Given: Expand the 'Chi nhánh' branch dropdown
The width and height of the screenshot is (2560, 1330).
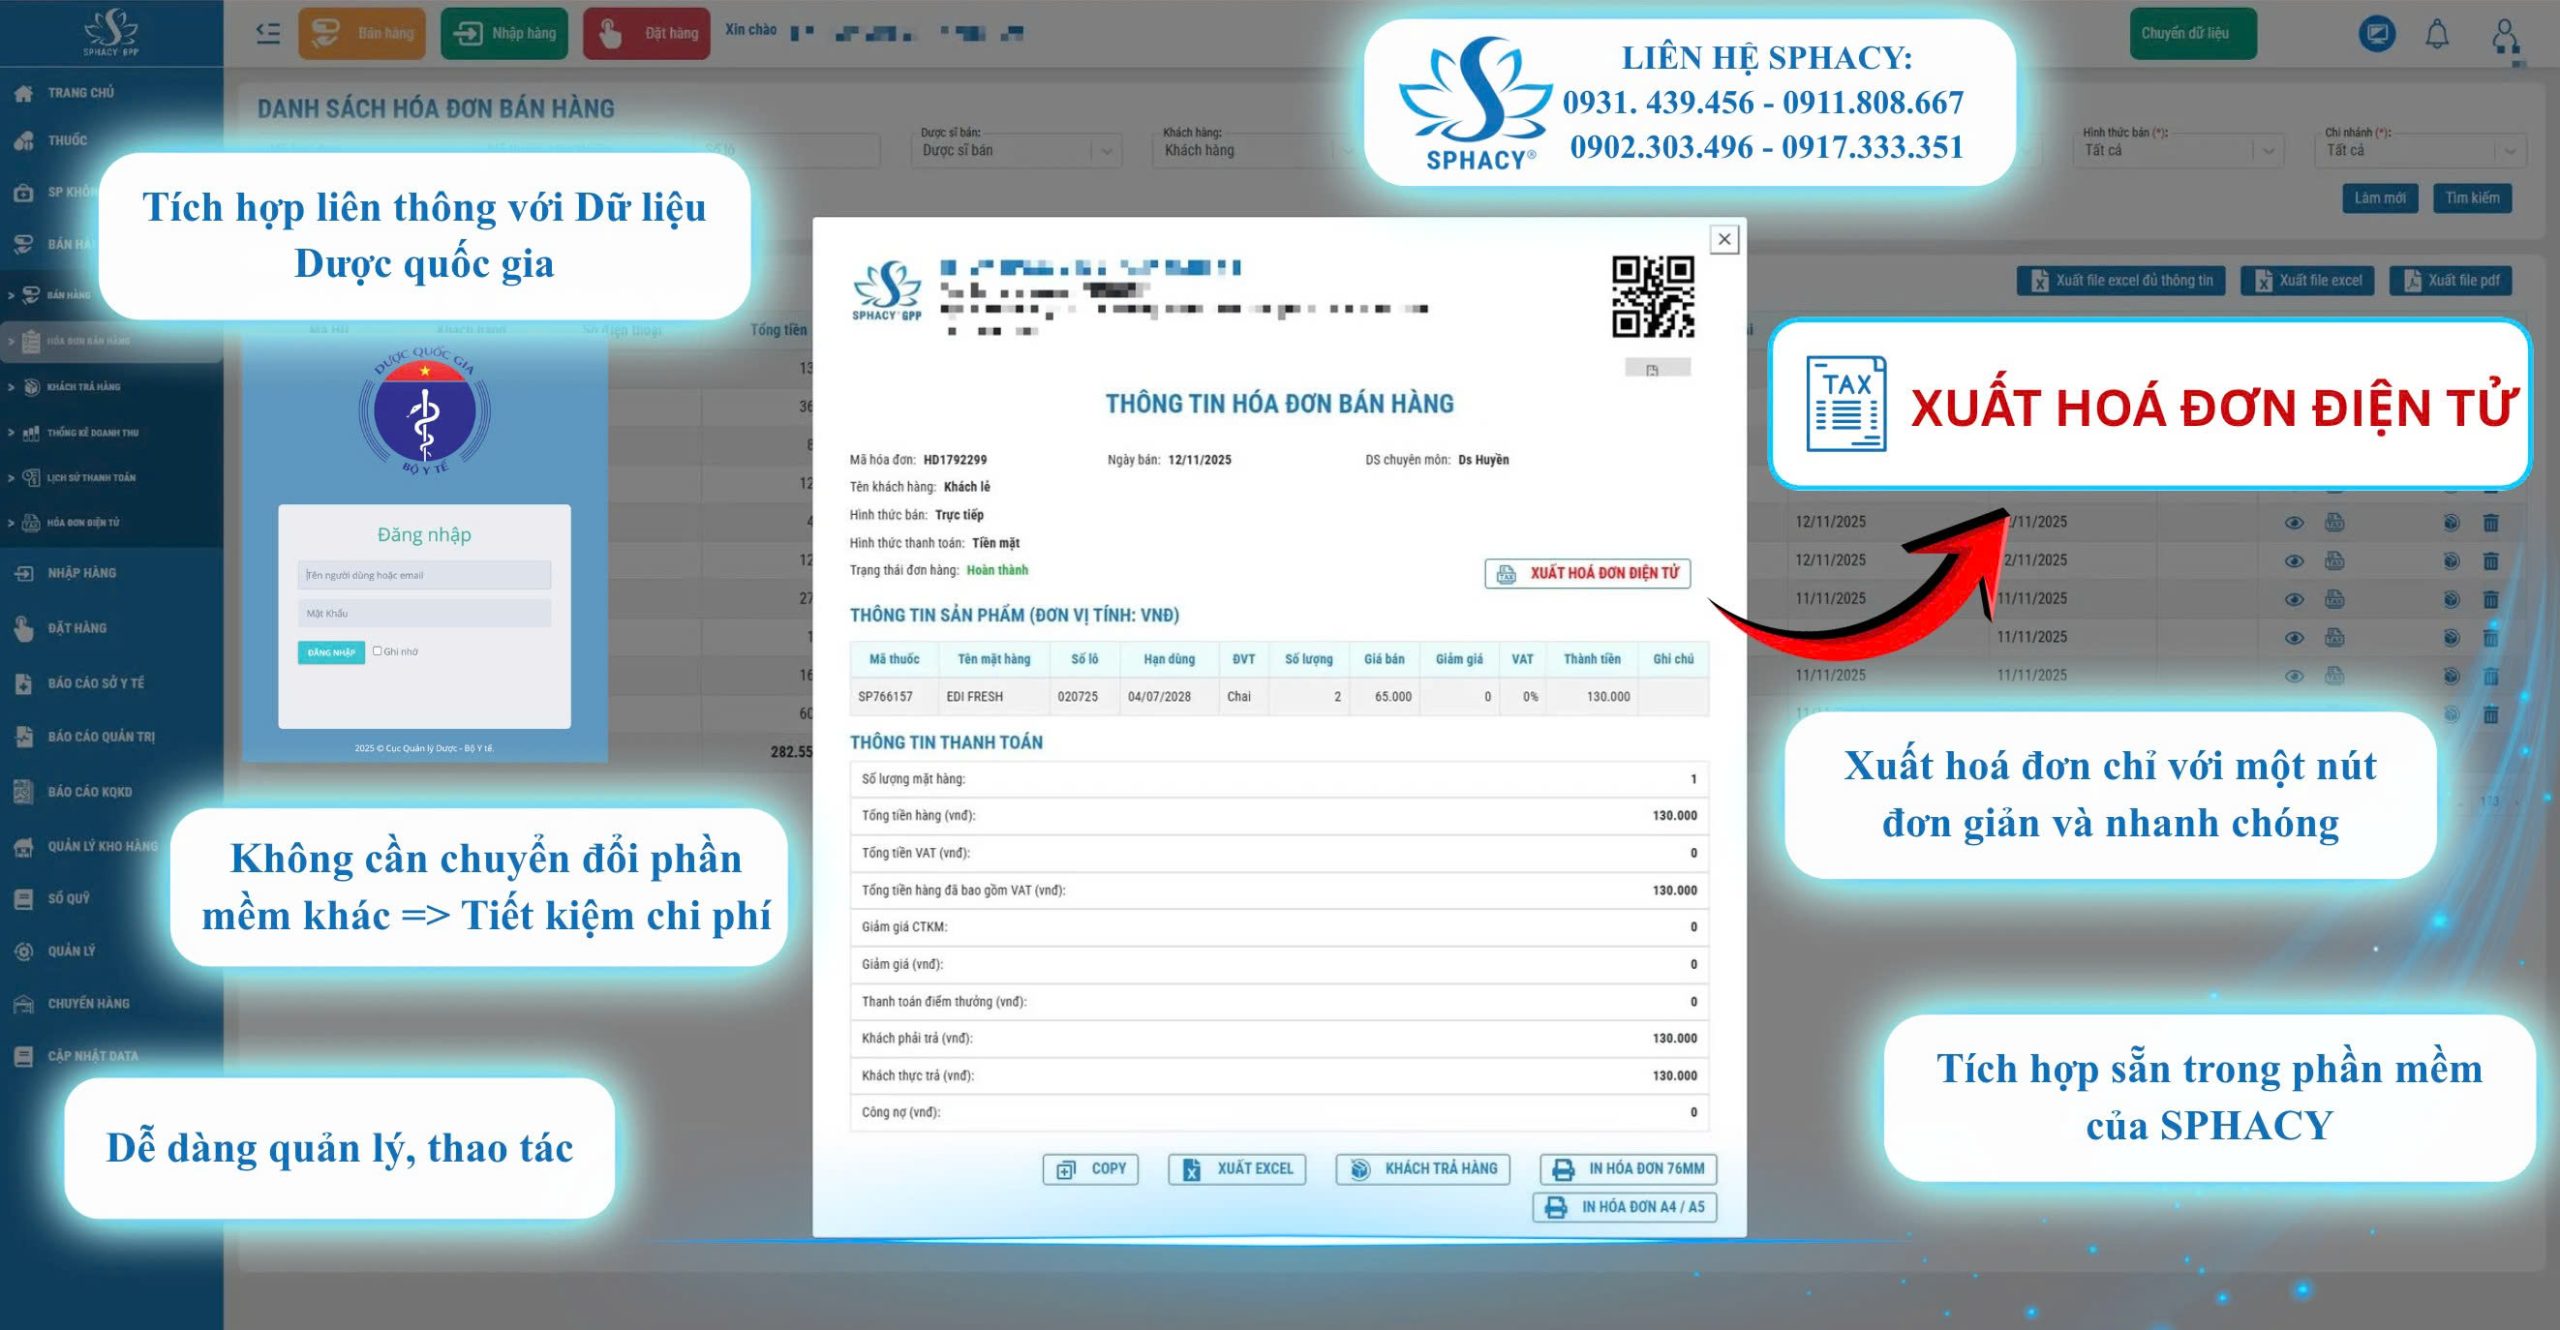Looking at the screenshot, I should coord(2422,151).
